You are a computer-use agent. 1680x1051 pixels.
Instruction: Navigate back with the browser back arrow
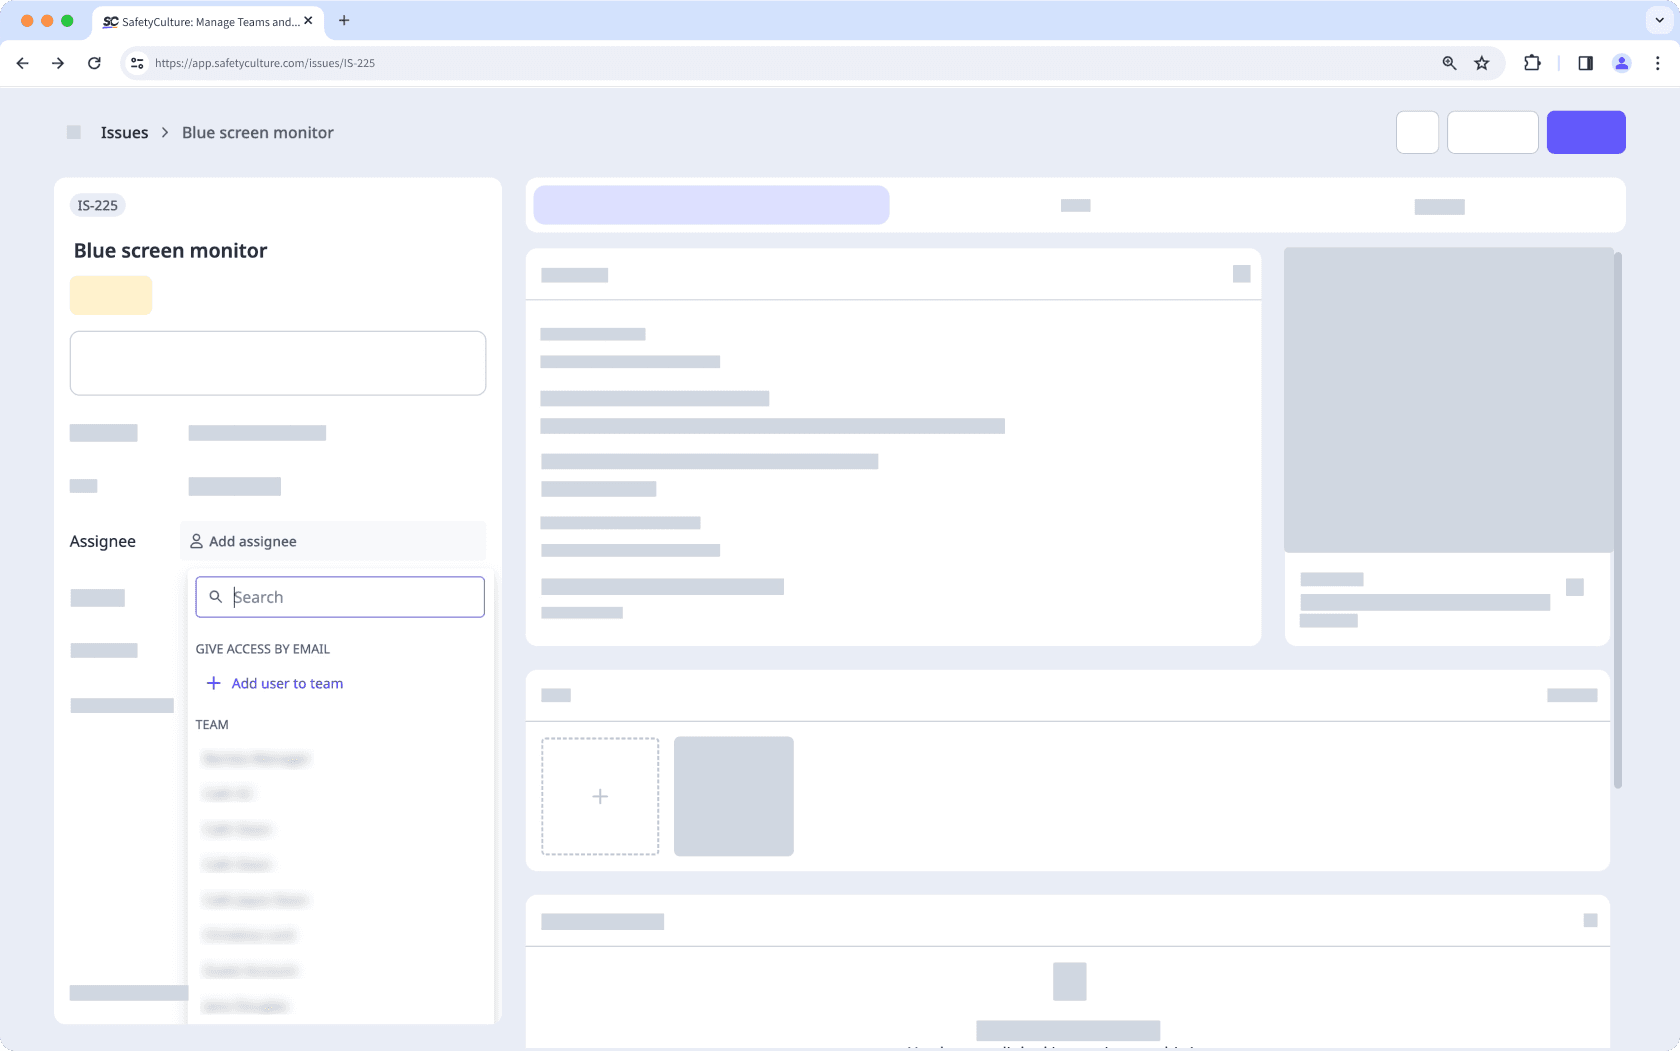click(22, 62)
